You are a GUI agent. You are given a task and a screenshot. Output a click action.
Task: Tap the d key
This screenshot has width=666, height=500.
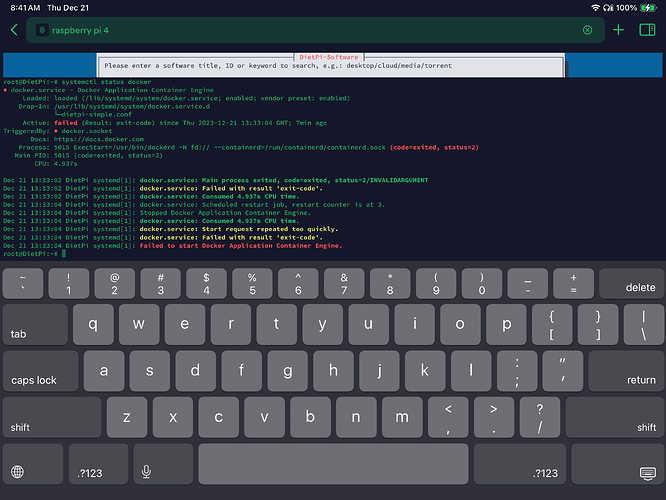(x=195, y=371)
